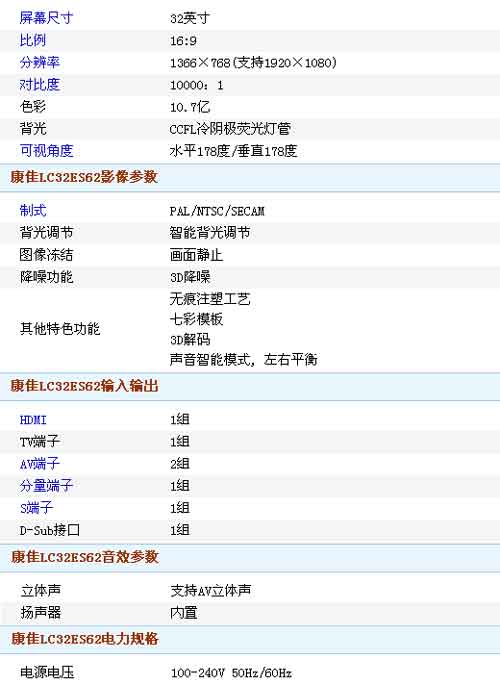Click the 背光调节 label
Screen dimensions: 500x685
(x=46, y=232)
